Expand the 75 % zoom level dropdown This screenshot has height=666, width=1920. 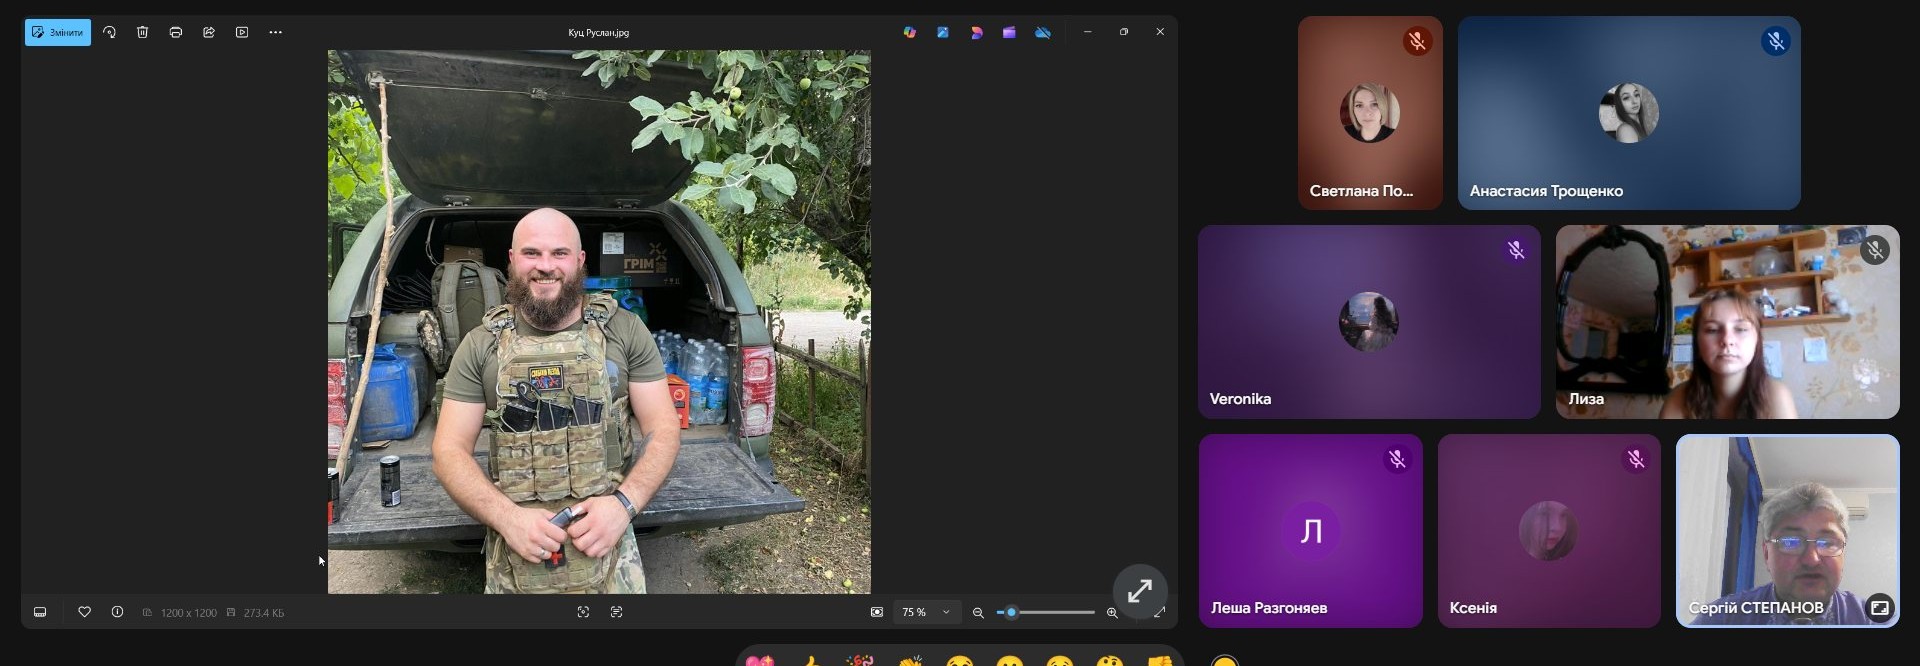pos(946,612)
